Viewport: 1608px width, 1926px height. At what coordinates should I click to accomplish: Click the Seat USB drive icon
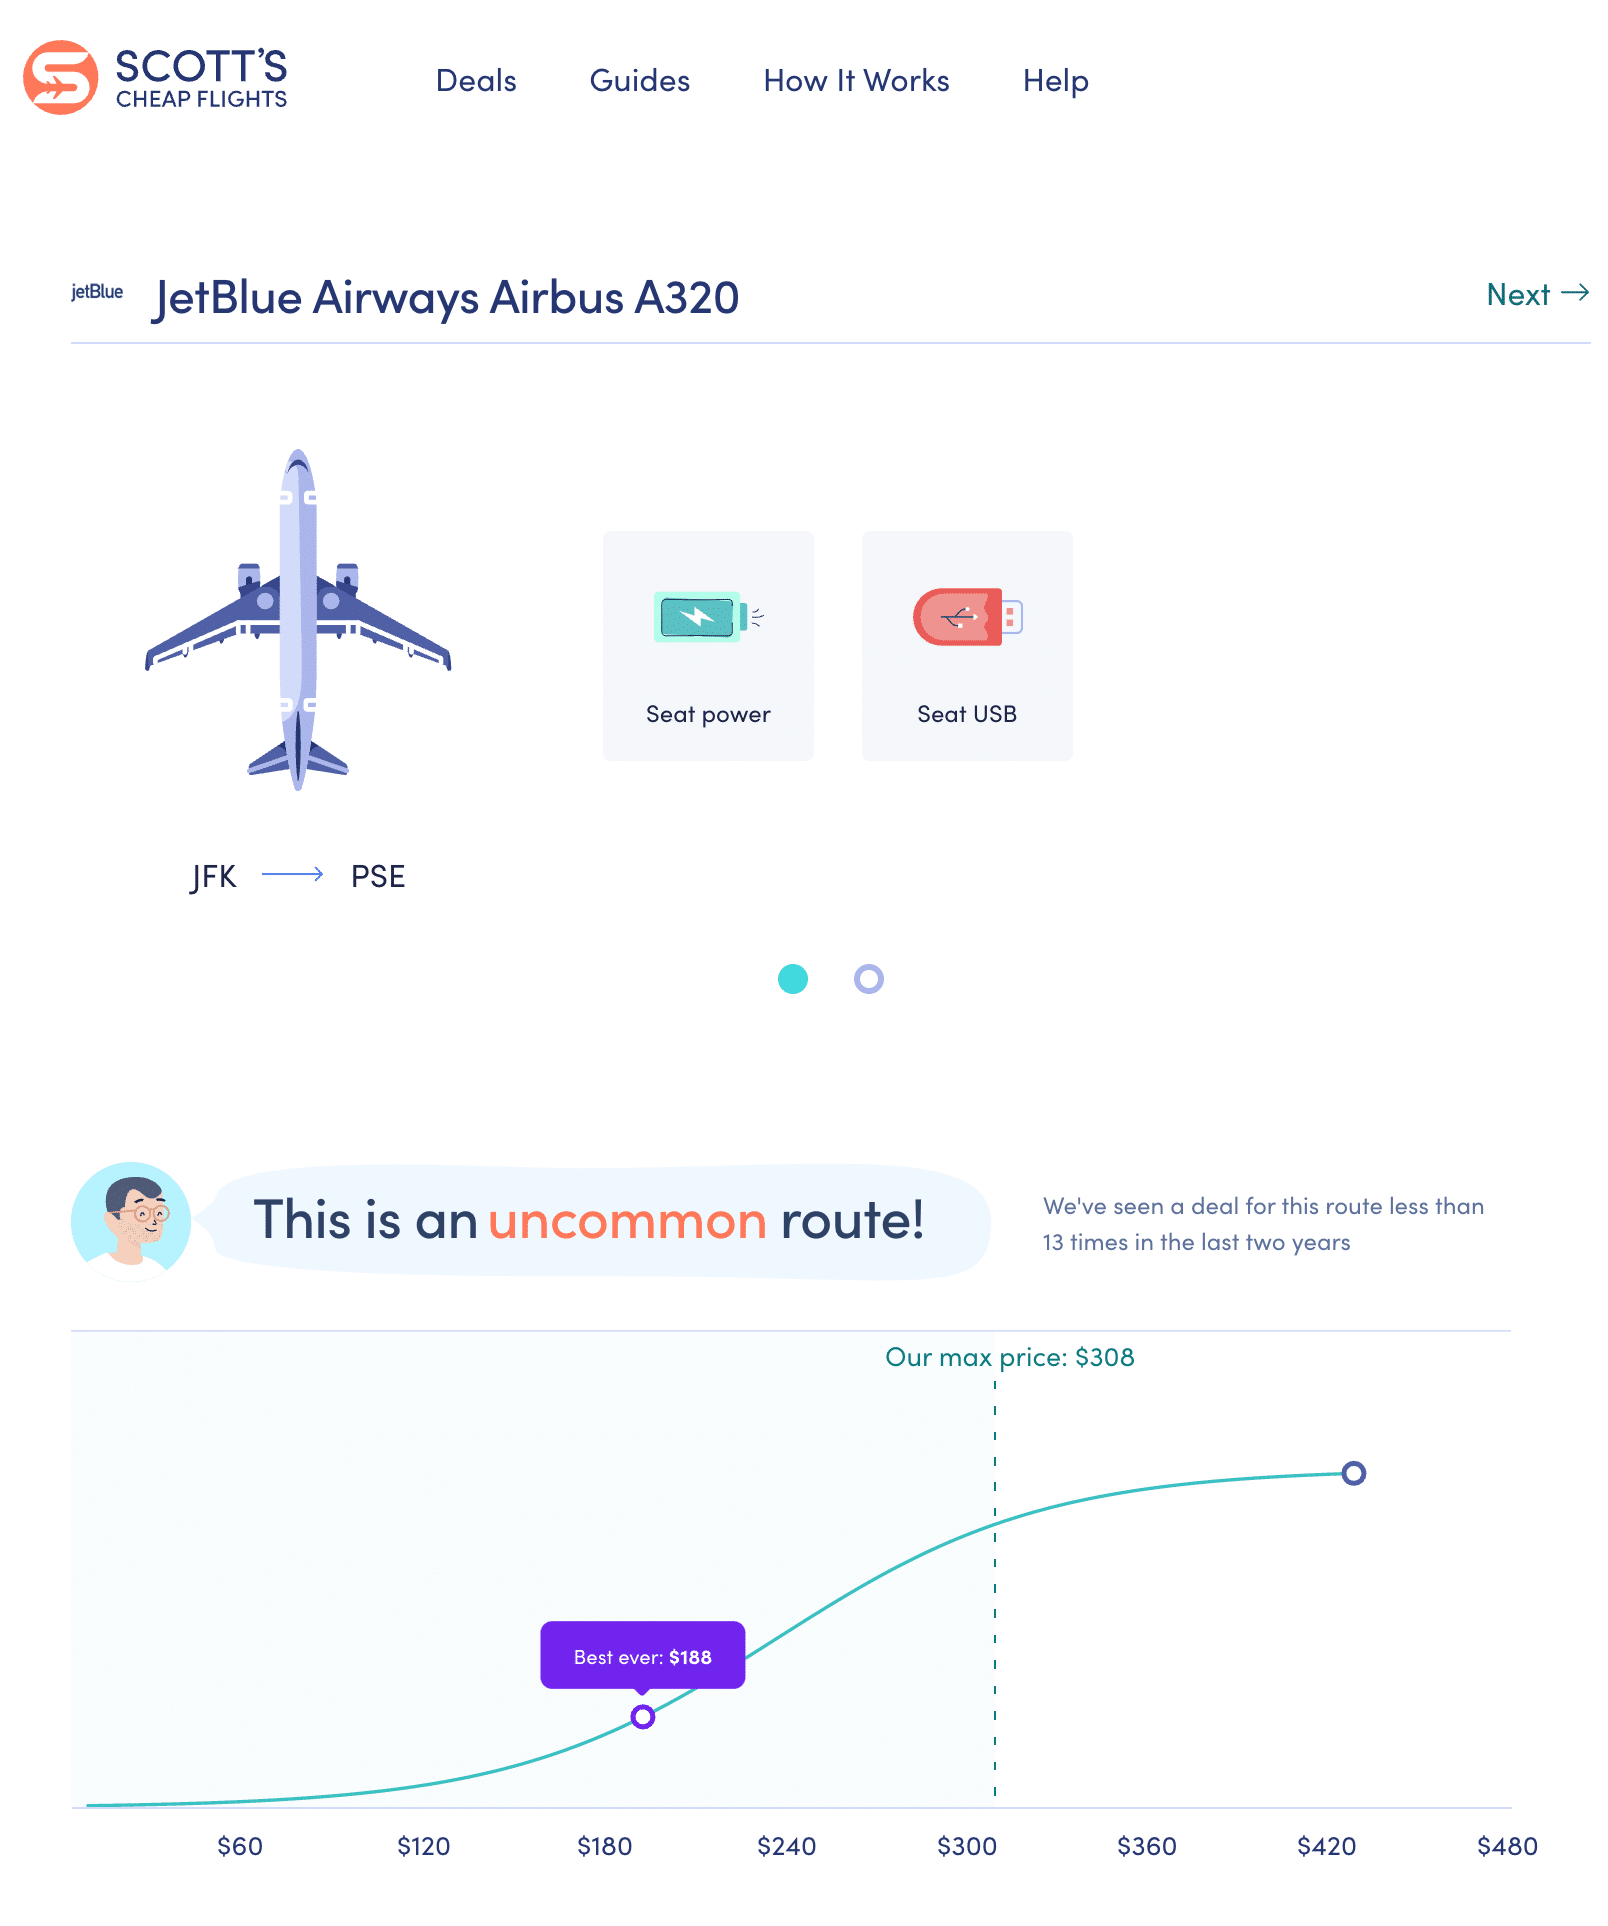coord(966,617)
